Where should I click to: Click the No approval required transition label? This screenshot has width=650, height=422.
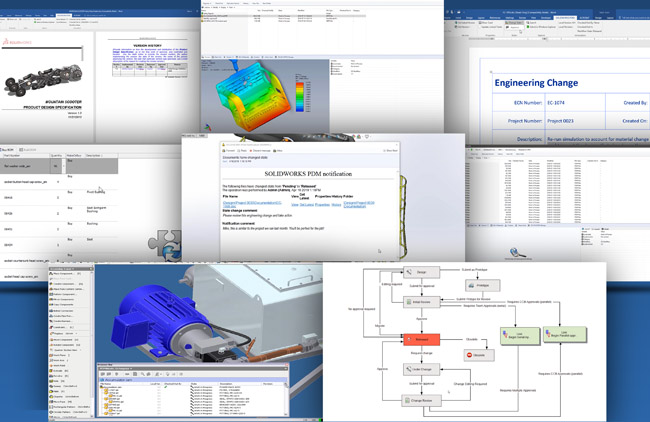pyautogui.click(x=361, y=309)
